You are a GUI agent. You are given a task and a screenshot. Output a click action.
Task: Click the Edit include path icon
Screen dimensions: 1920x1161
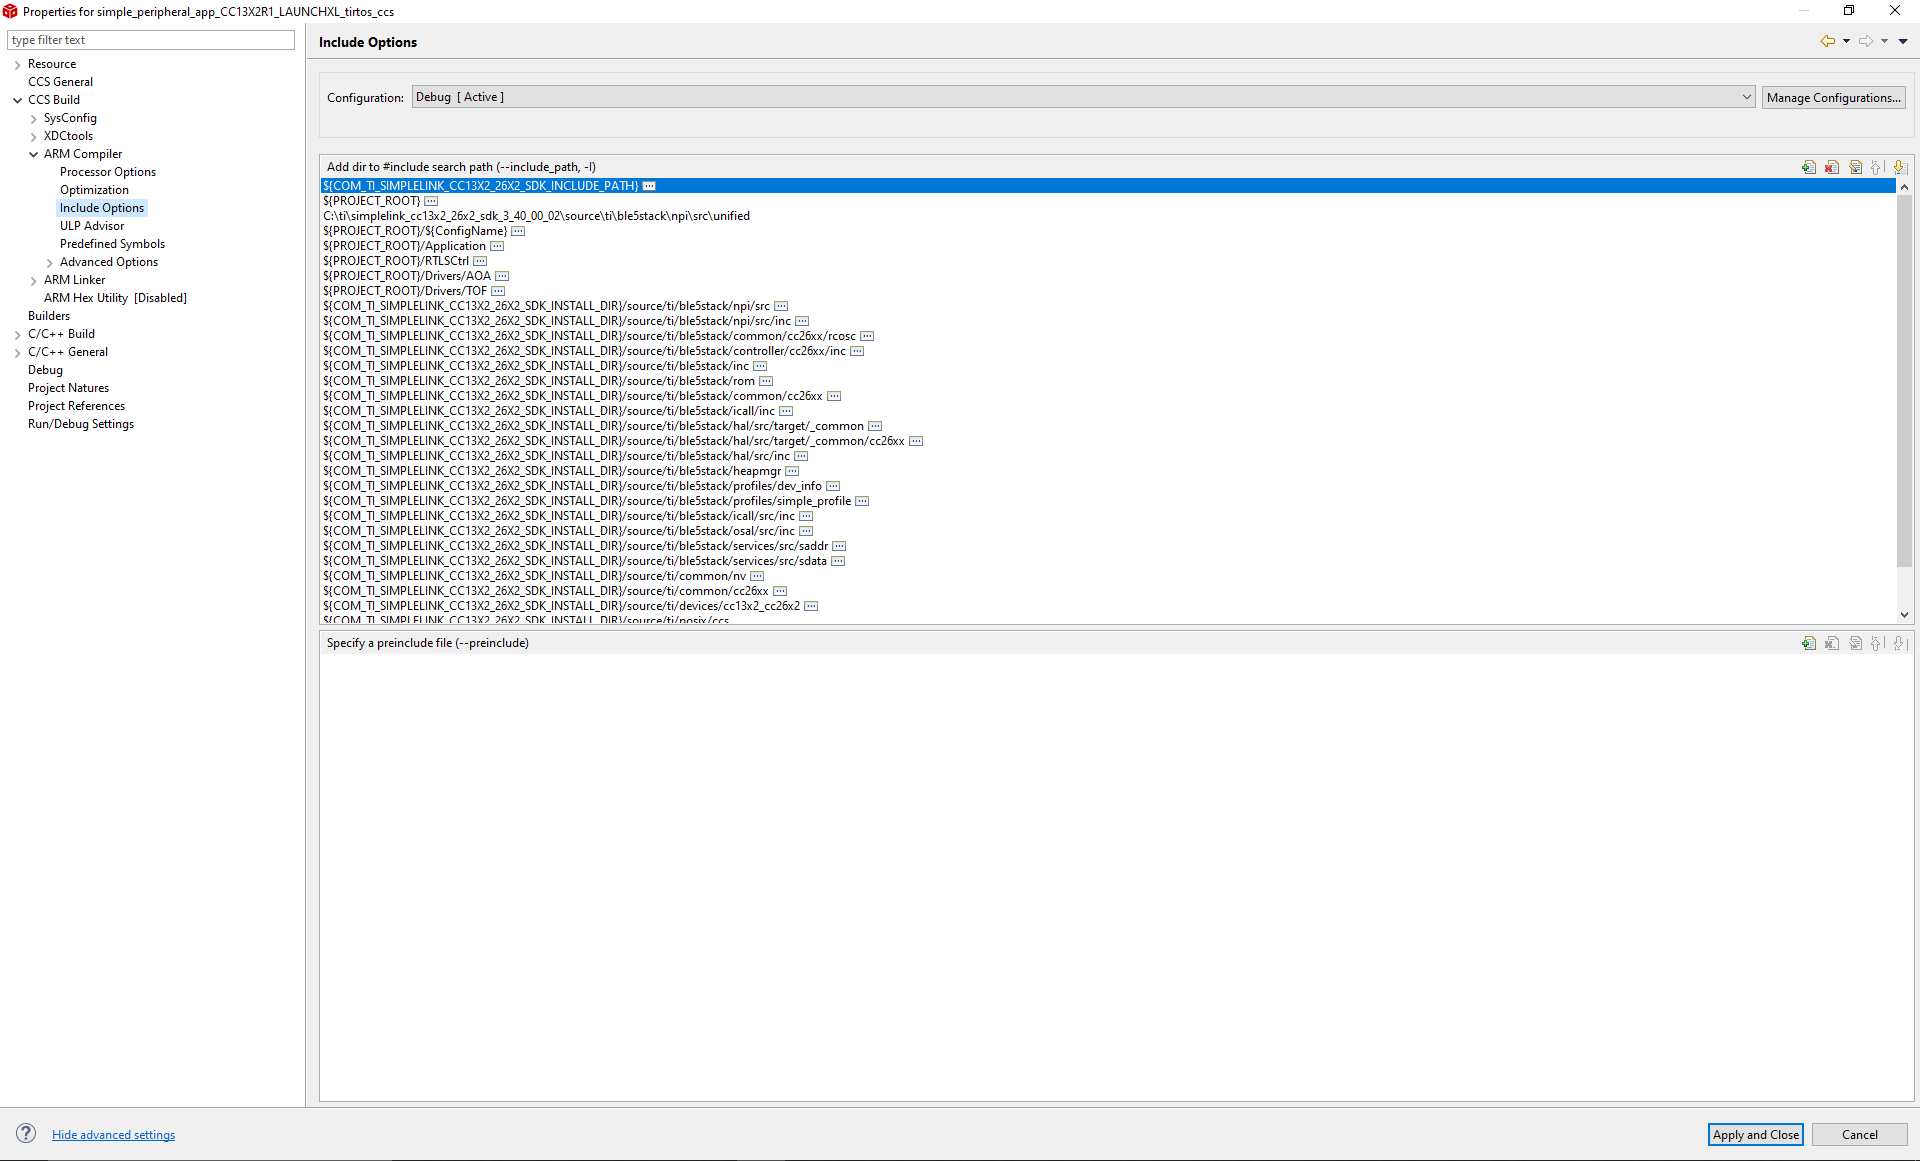click(x=1856, y=167)
